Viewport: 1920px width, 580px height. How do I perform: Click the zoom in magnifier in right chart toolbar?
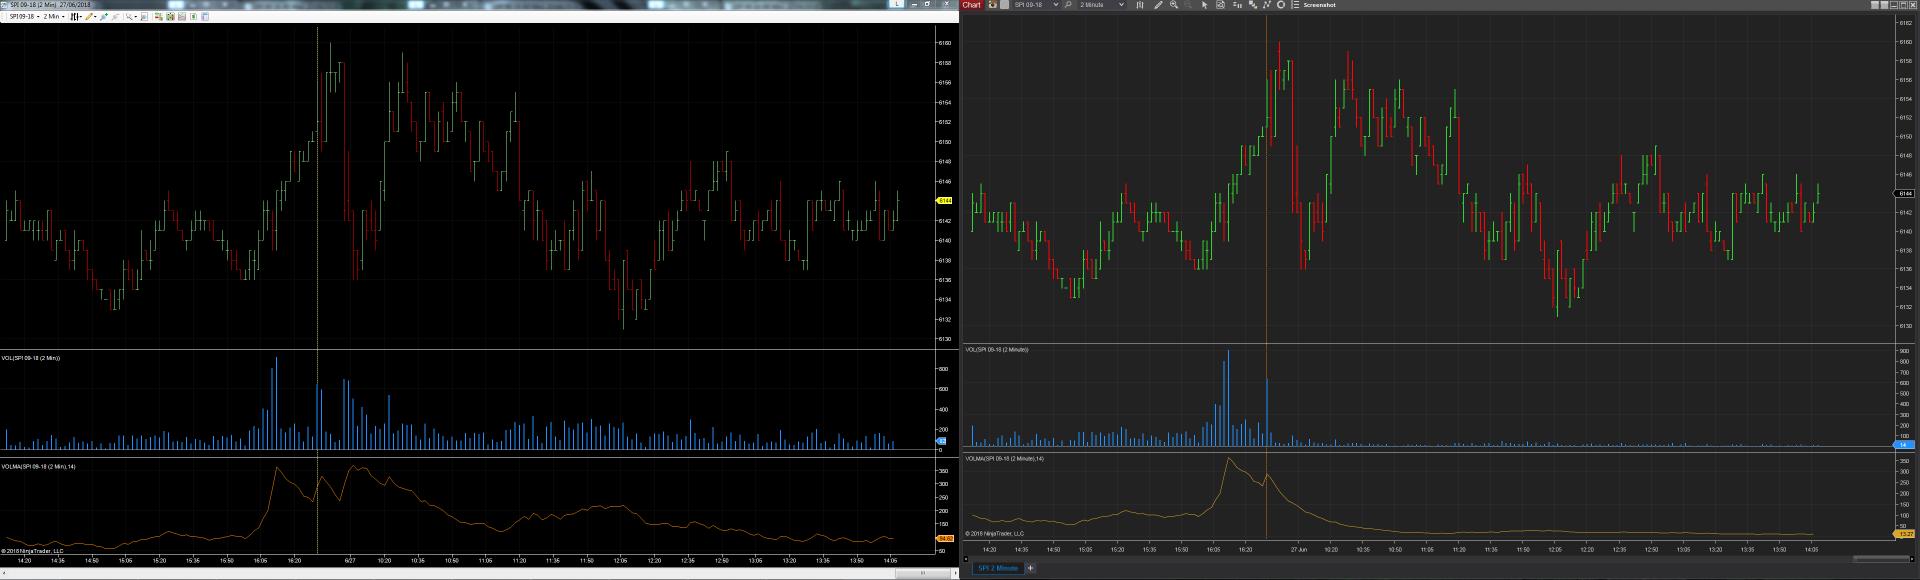pos(1174,5)
